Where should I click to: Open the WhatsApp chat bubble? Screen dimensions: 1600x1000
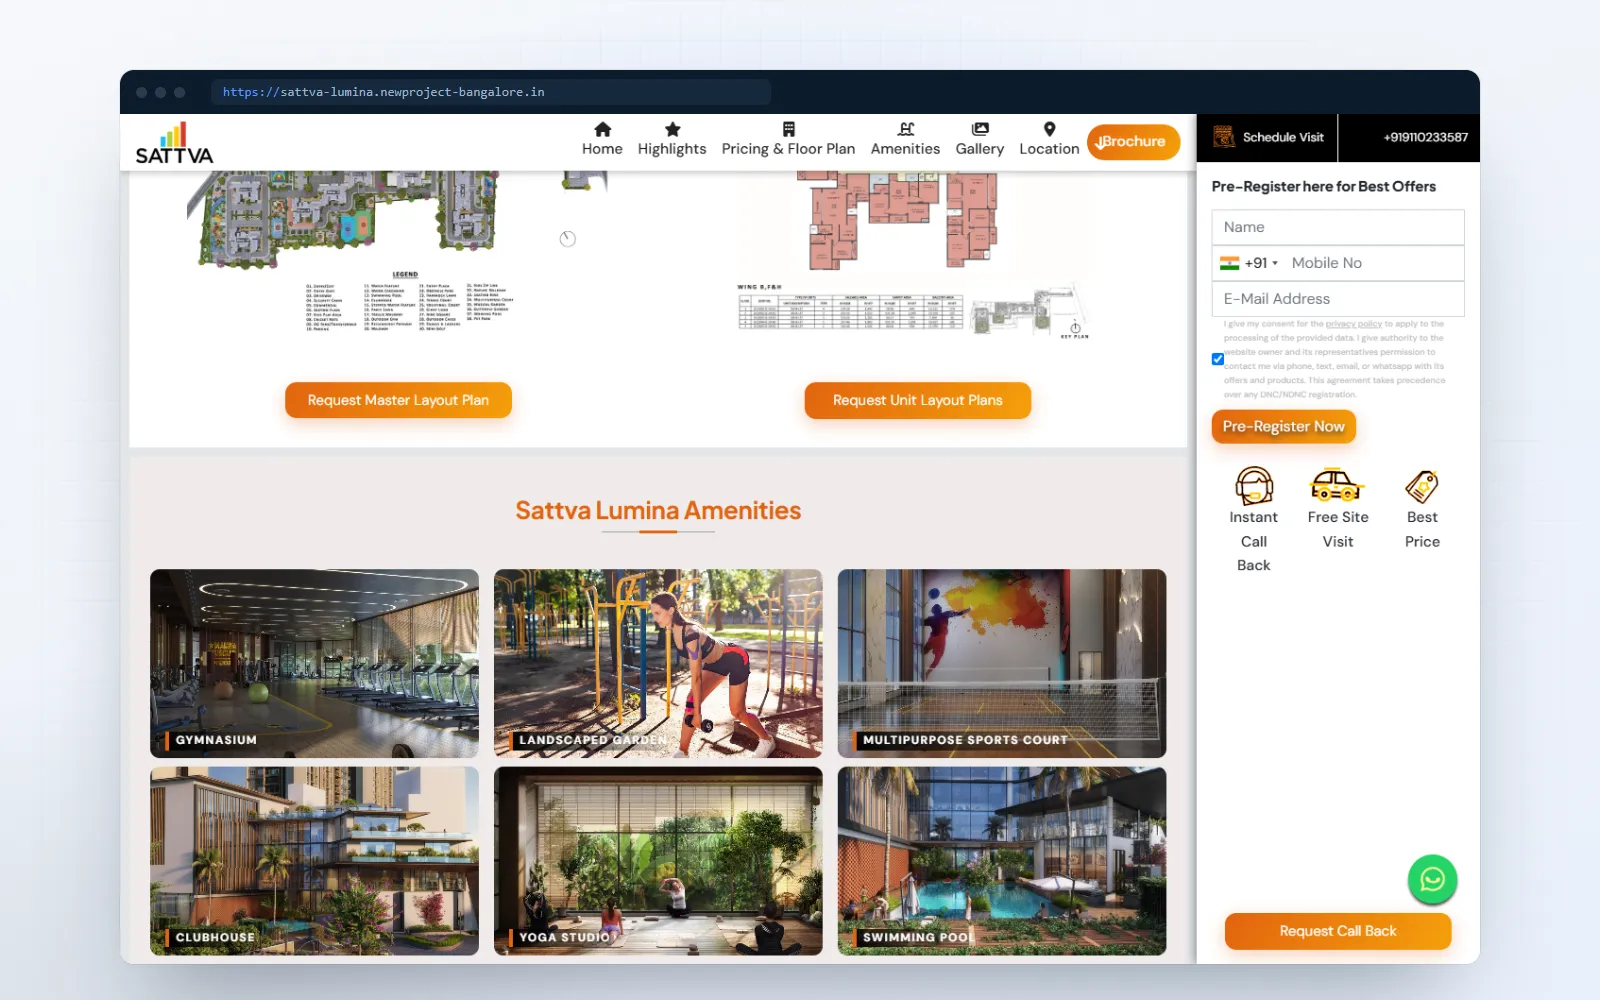1432,879
